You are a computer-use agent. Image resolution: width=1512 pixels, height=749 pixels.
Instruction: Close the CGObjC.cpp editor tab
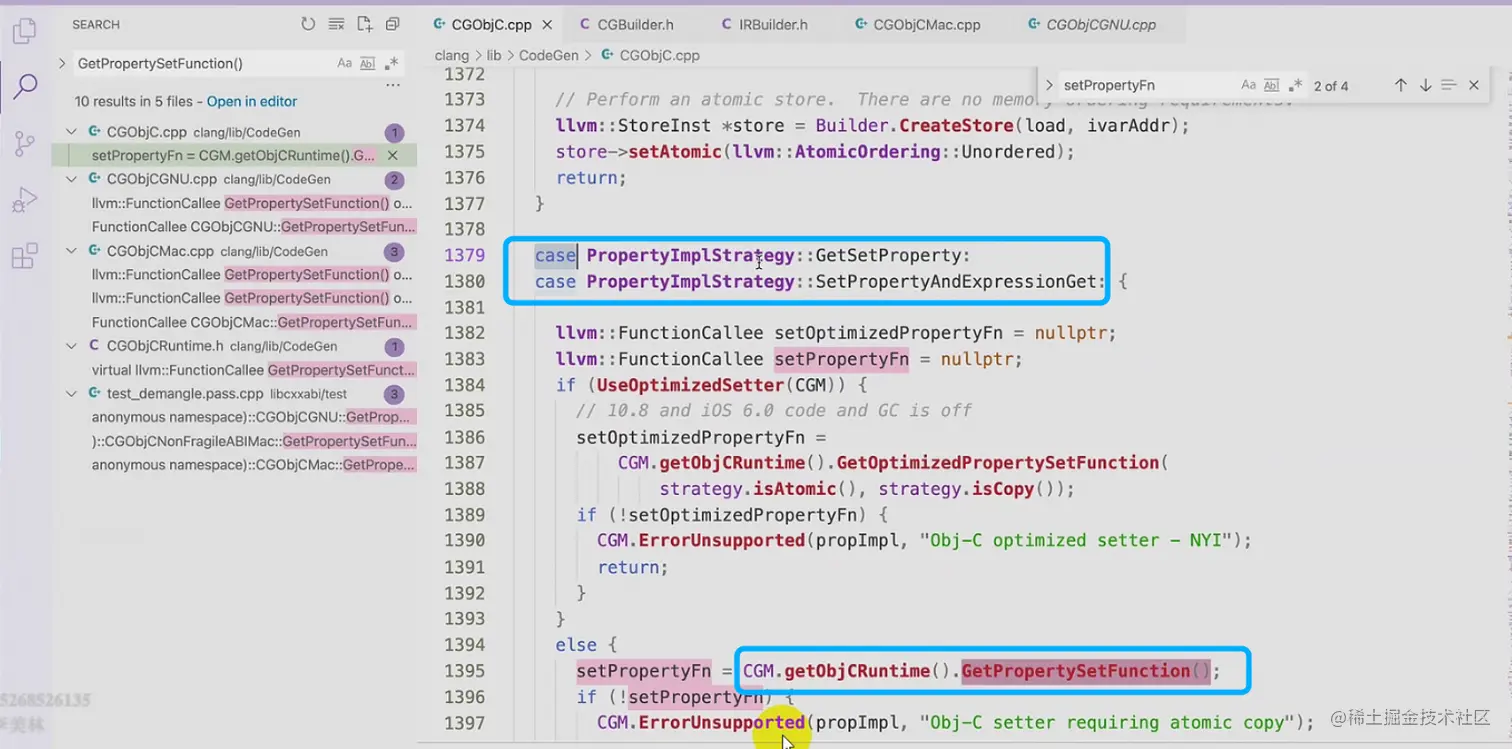pyautogui.click(x=547, y=25)
